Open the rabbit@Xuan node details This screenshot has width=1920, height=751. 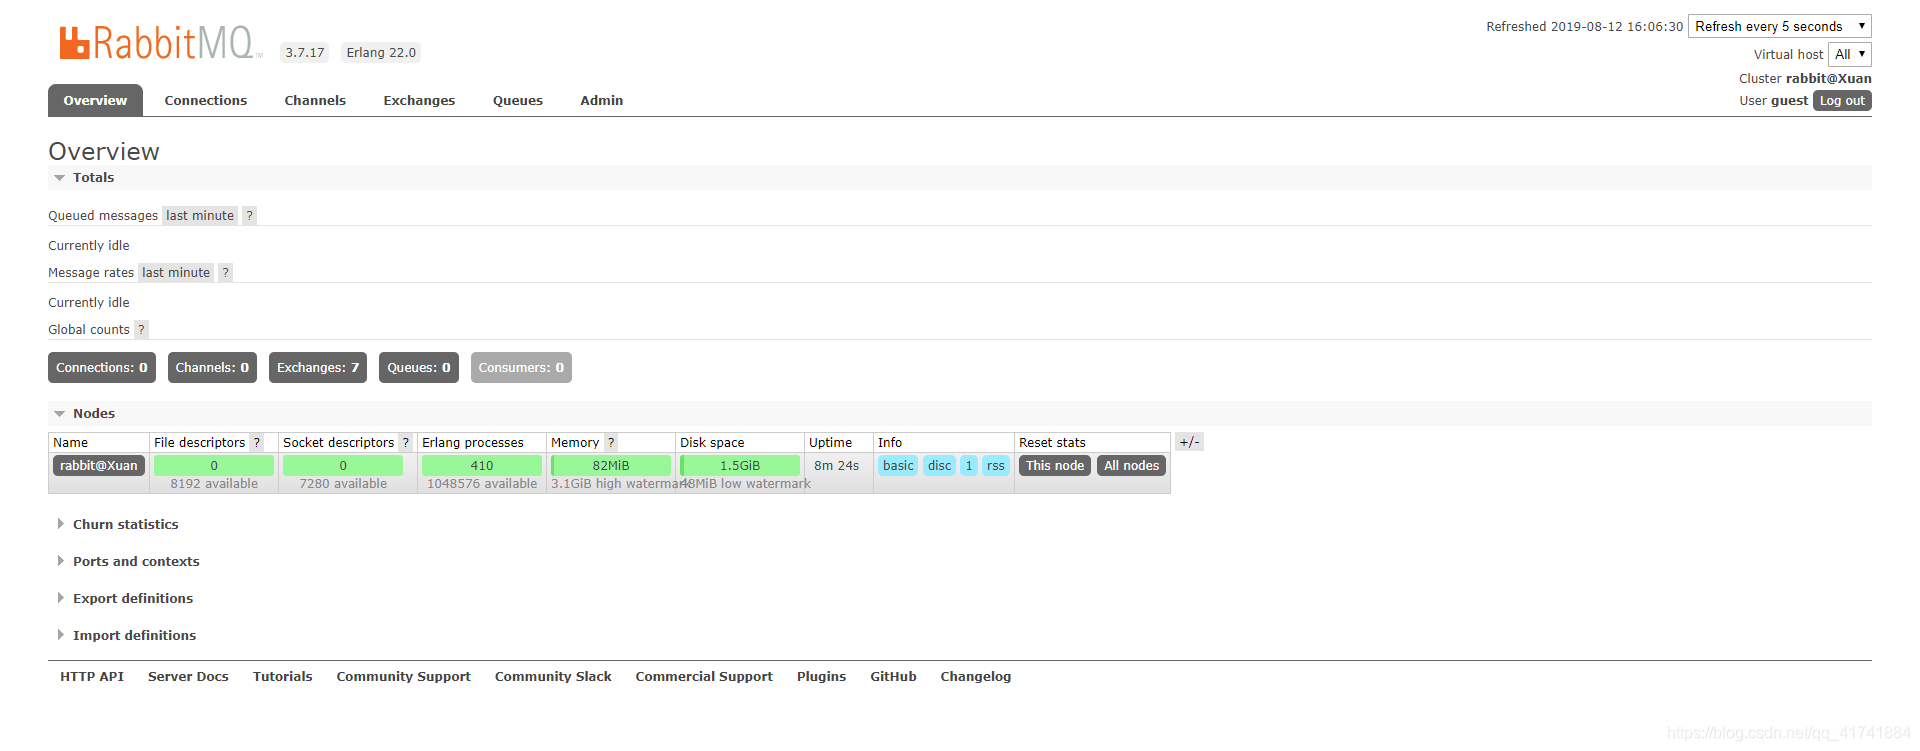point(99,465)
